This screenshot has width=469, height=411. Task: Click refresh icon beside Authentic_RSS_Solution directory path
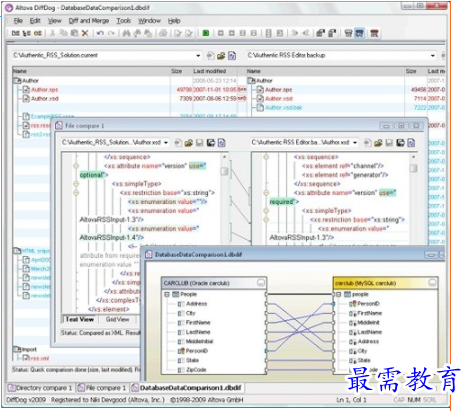point(232,56)
